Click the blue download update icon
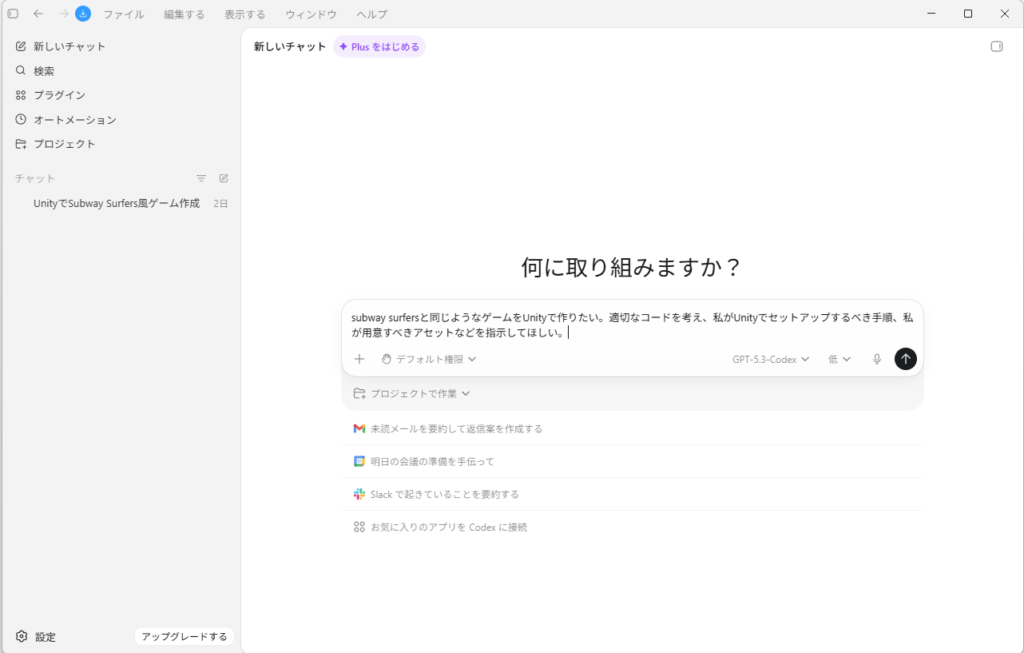Viewport: 1024px width, 653px height. tap(83, 14)
